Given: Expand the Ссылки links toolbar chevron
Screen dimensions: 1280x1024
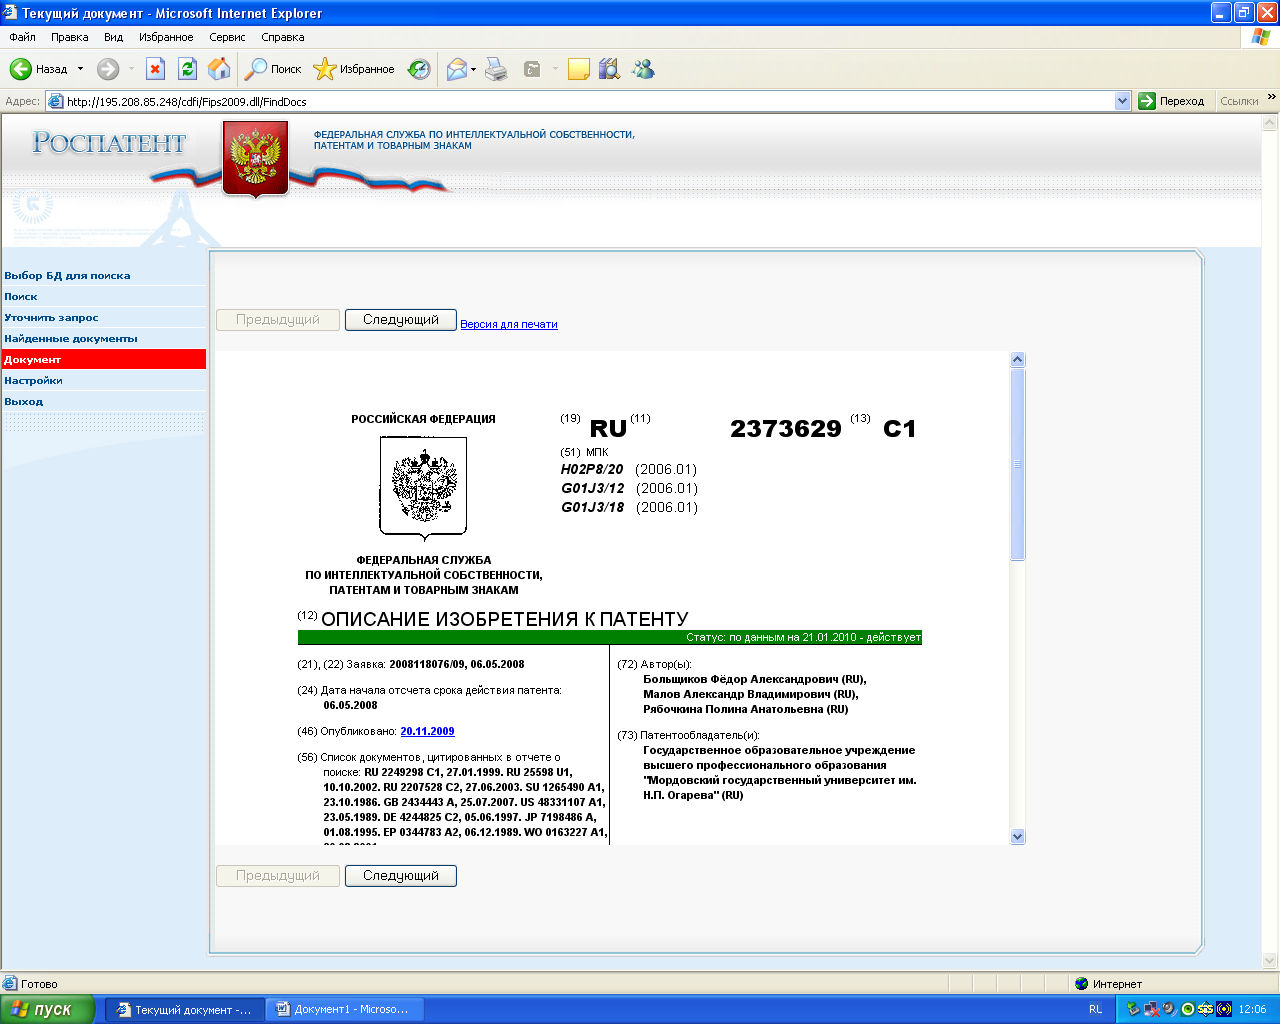Looking at the screenshot, I should click(x=1271, y=98).
